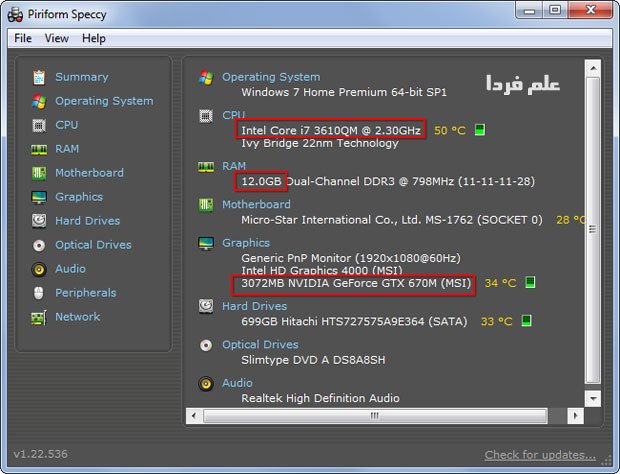620x474 pixels.
Task: Click the board icon beside Motherboard heading
Action: tap(206, 205)
